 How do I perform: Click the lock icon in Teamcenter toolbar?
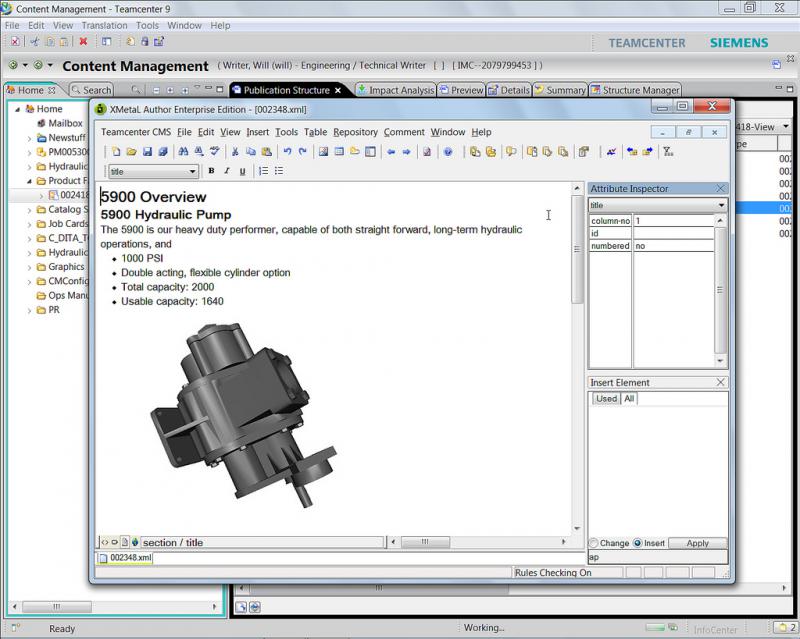pos(144,42)
